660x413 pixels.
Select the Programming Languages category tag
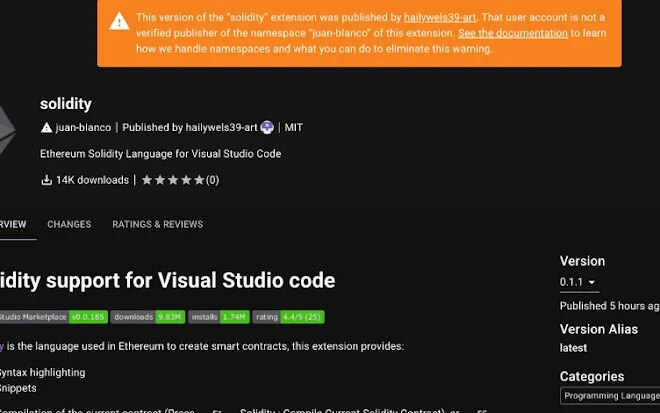click(610, 396)
